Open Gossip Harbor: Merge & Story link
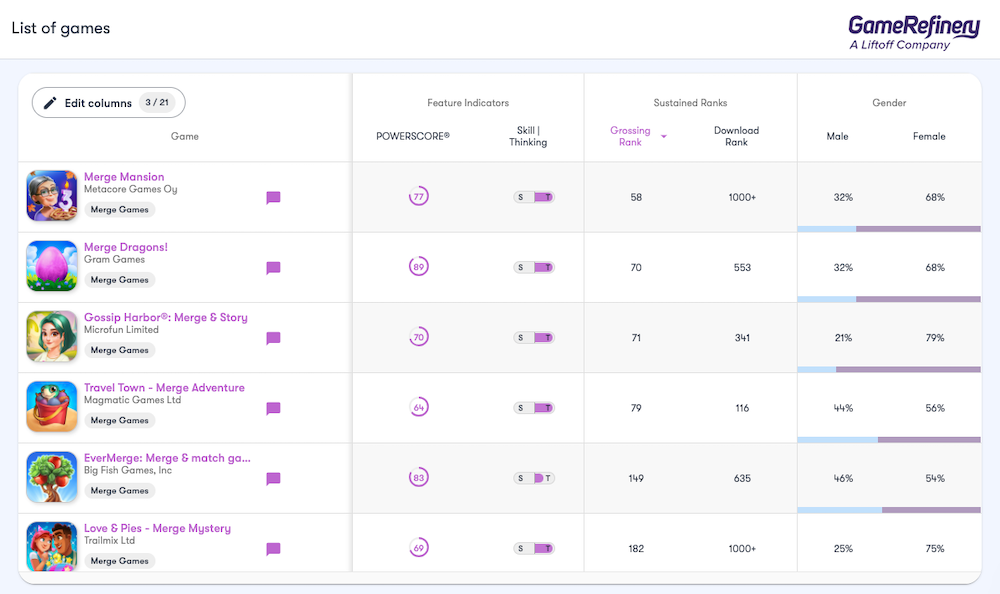The image size is (1000, 594). pyautogui.click(x=166, y=317)
